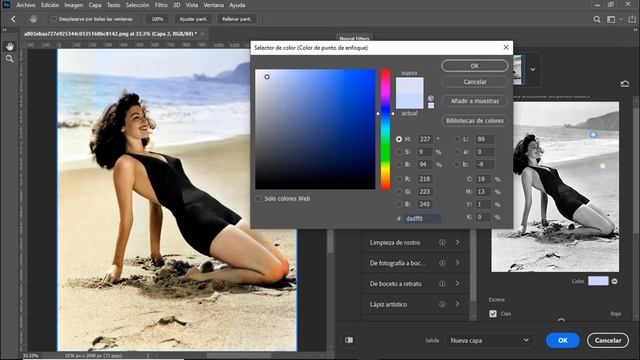Screen dimensions: 640x360
Task: Click the share icon at top right
Action: point(632,19)
